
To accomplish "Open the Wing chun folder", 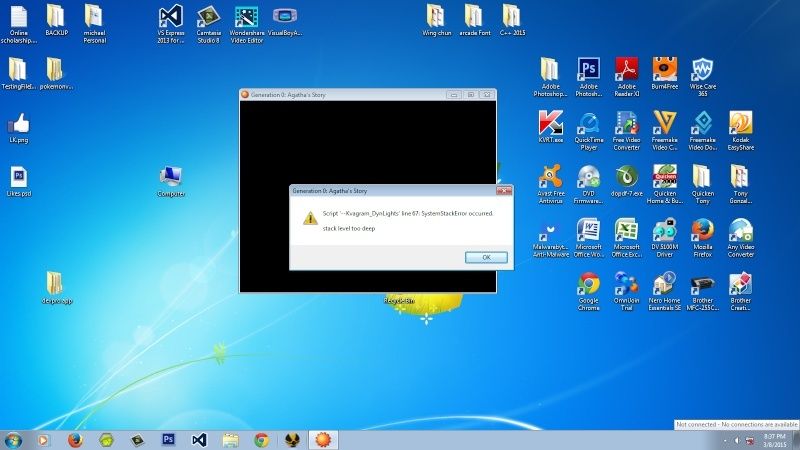I will pyautogui.click(x=437, y=21).
